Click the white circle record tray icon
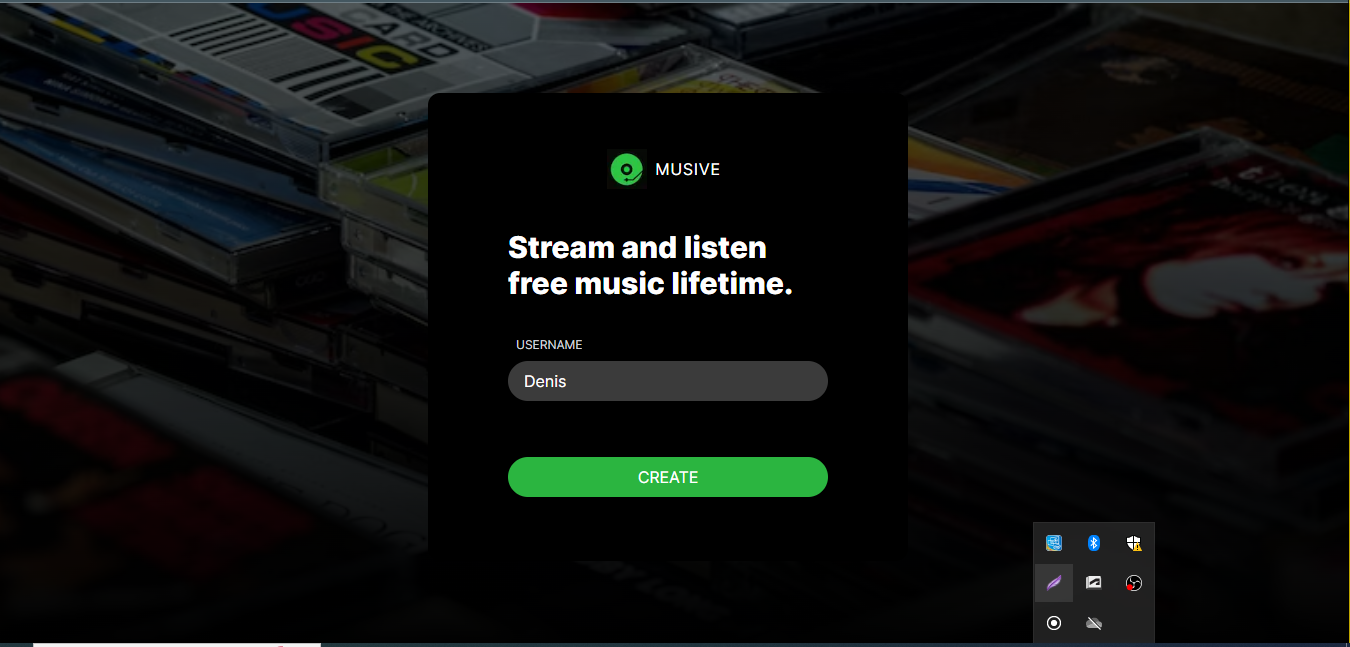The width and height of the screenshot is (1350, 647). tap(1054, 623)
